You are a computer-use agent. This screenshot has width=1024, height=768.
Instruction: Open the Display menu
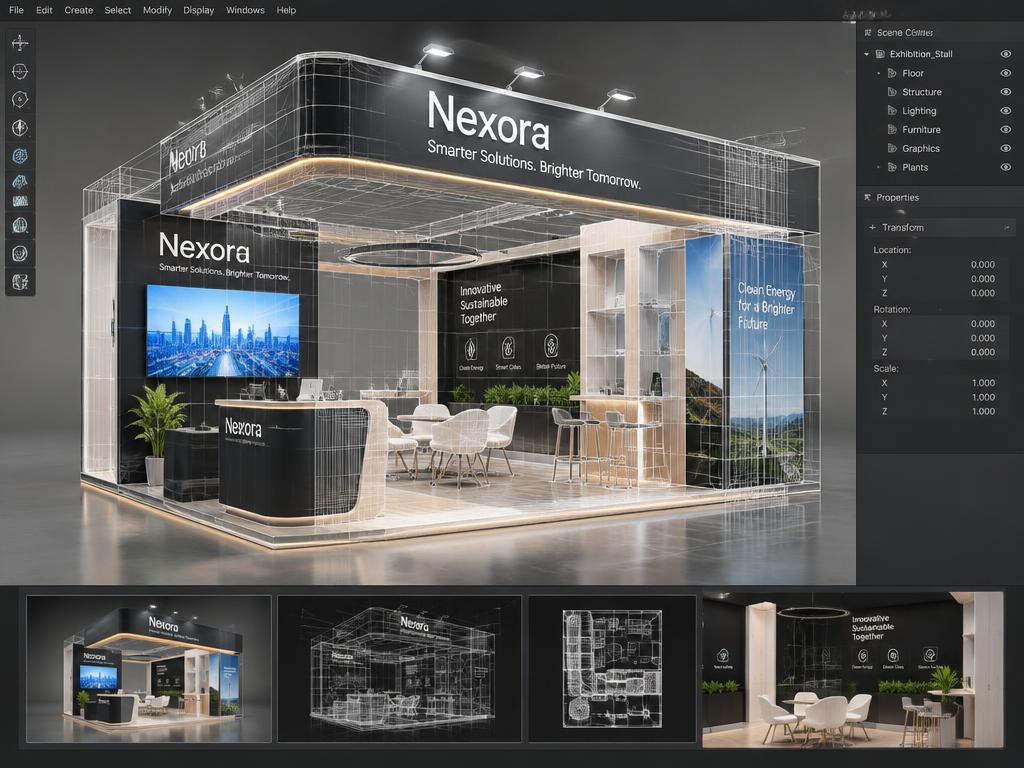point(199,10)
